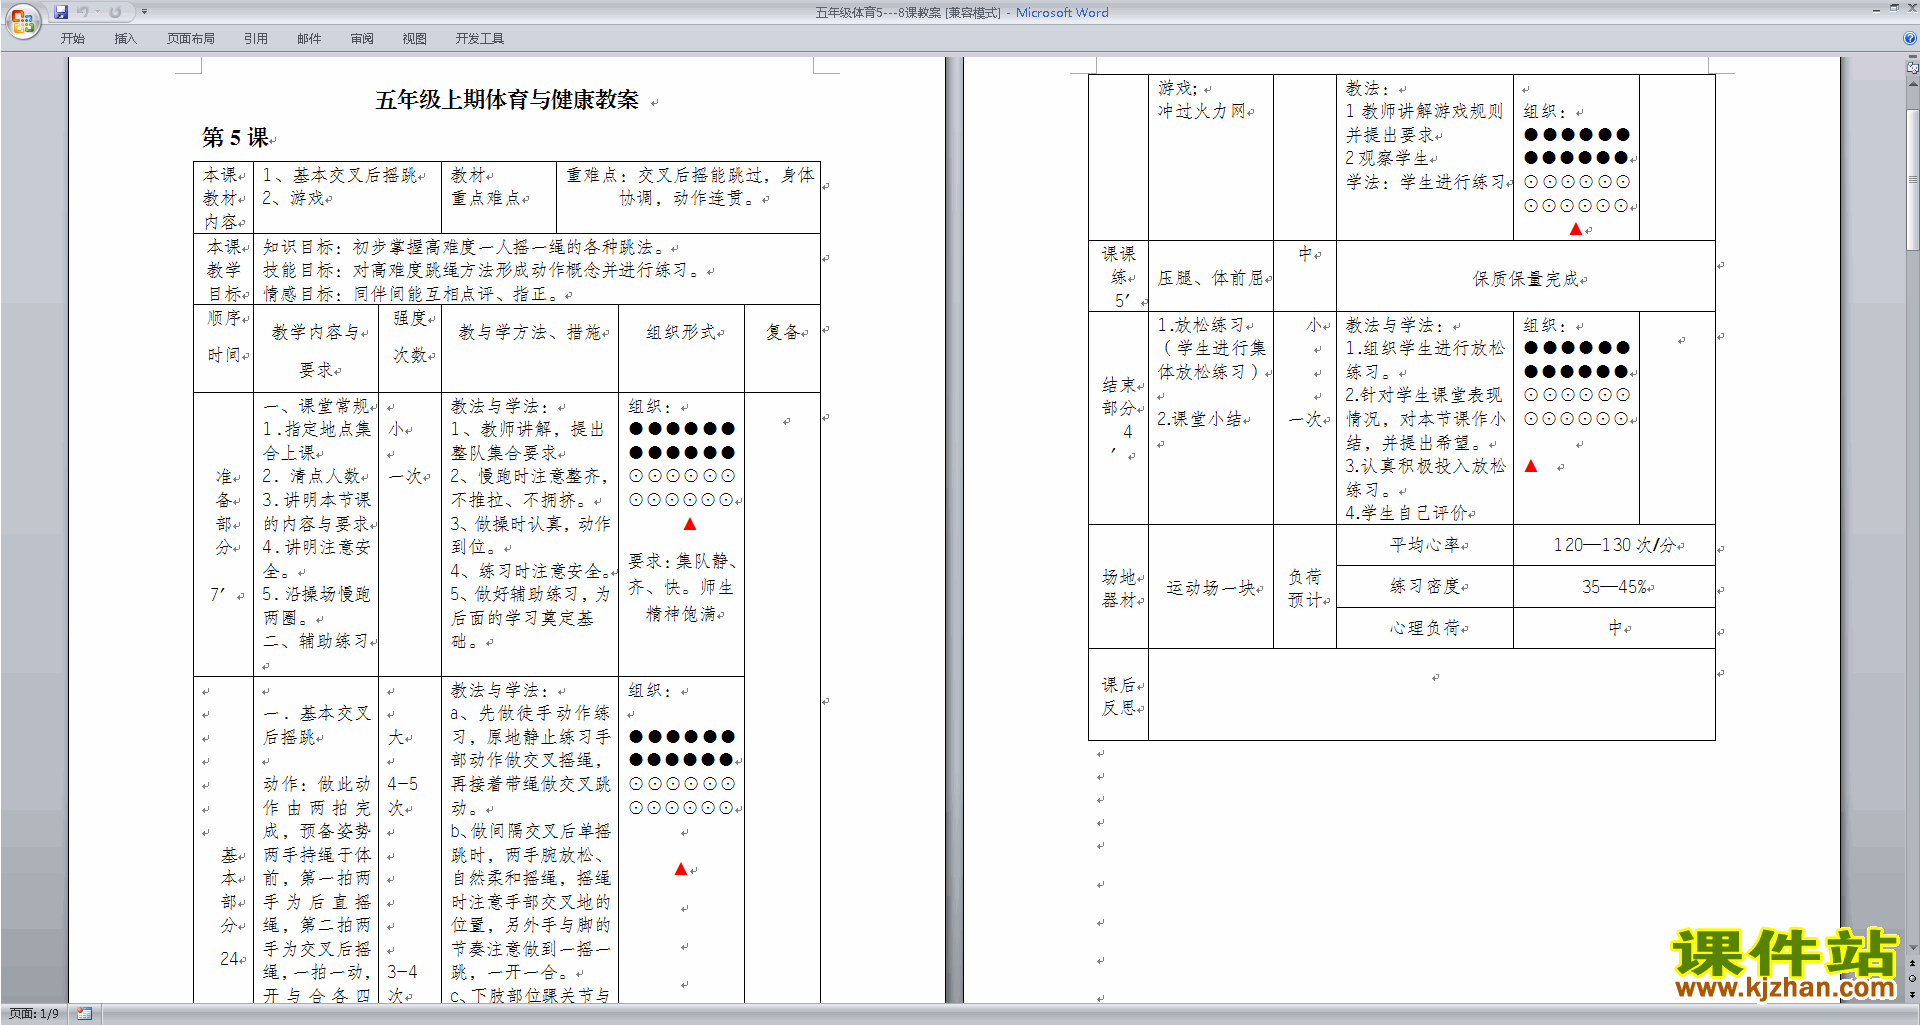Click the blue Help question-mark icon
The image size is (1920, 1025).
point(1910,38)
